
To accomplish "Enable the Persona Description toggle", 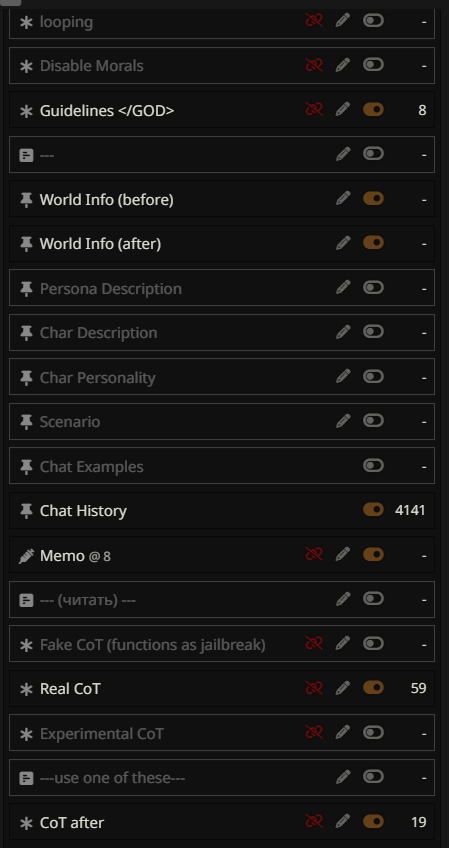I will click(373, 287).
